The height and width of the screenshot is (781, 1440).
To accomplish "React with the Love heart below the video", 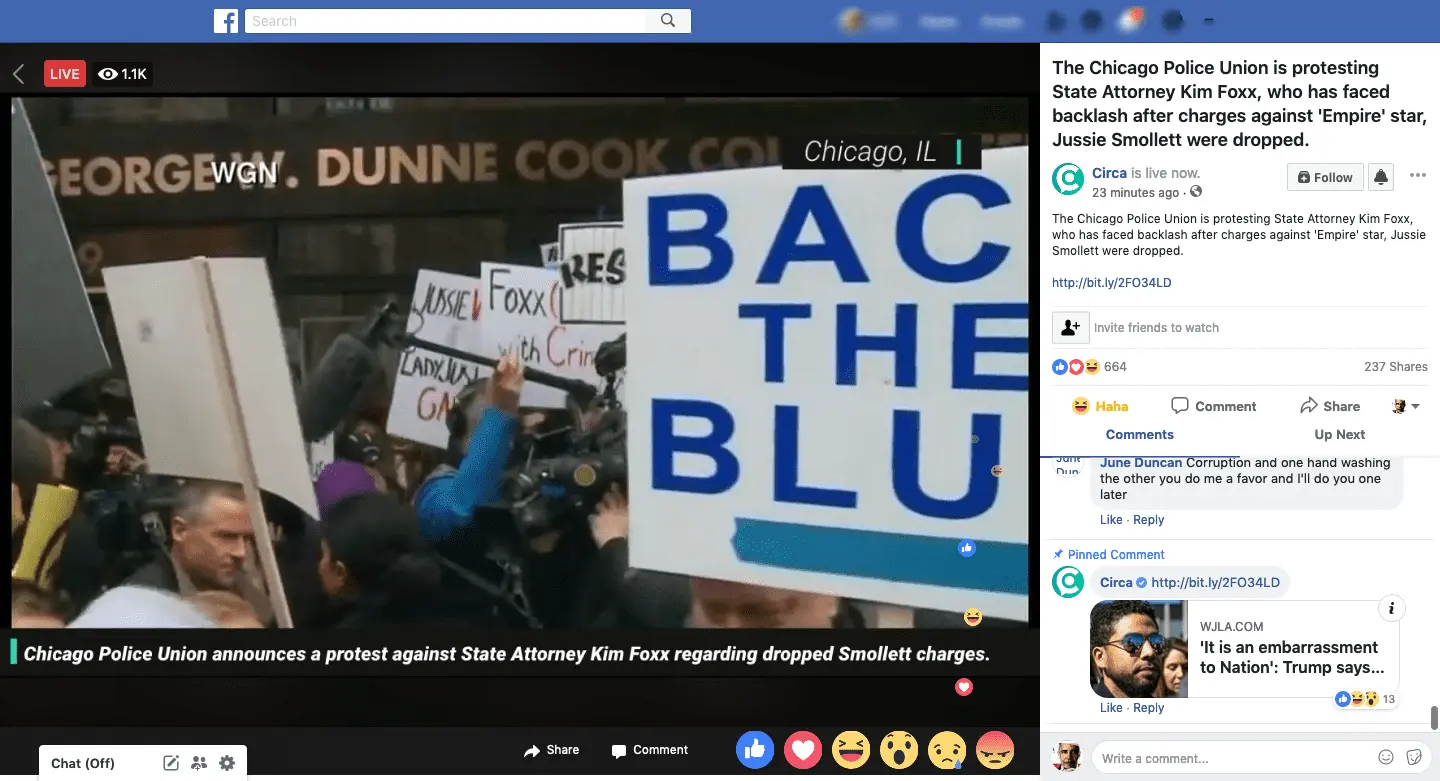I will tap(803, 749).
